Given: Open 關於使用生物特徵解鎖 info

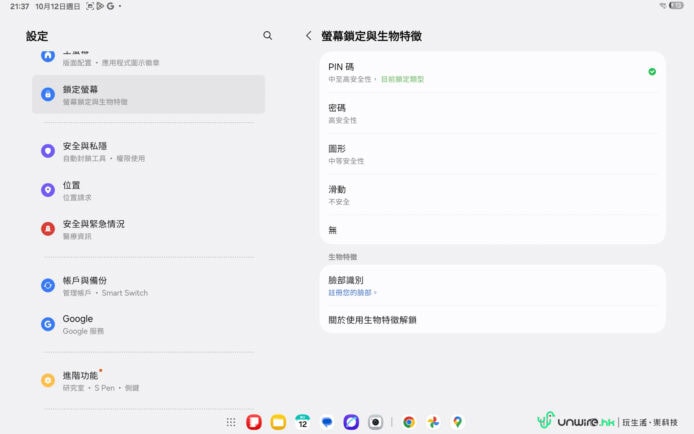Looking at the screenshot, I should point(491,319).
